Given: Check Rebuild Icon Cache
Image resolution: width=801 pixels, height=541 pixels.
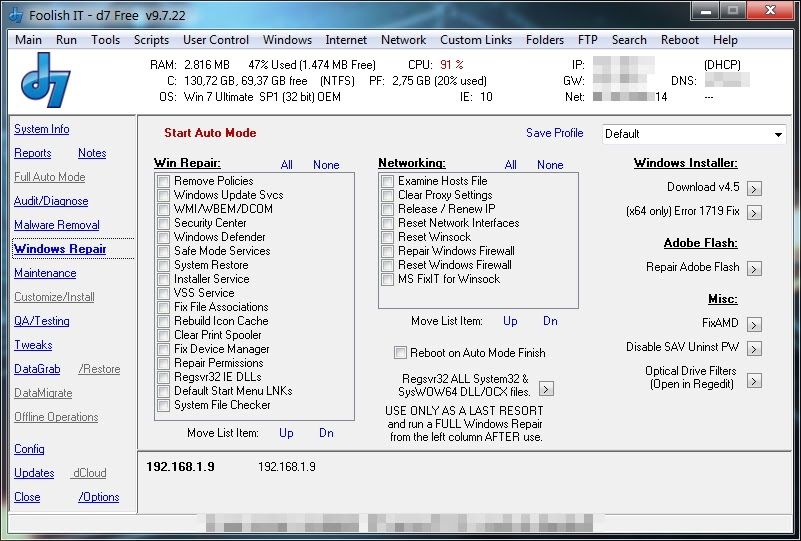Looking at the screenshot, I should (x=163, y=321).
